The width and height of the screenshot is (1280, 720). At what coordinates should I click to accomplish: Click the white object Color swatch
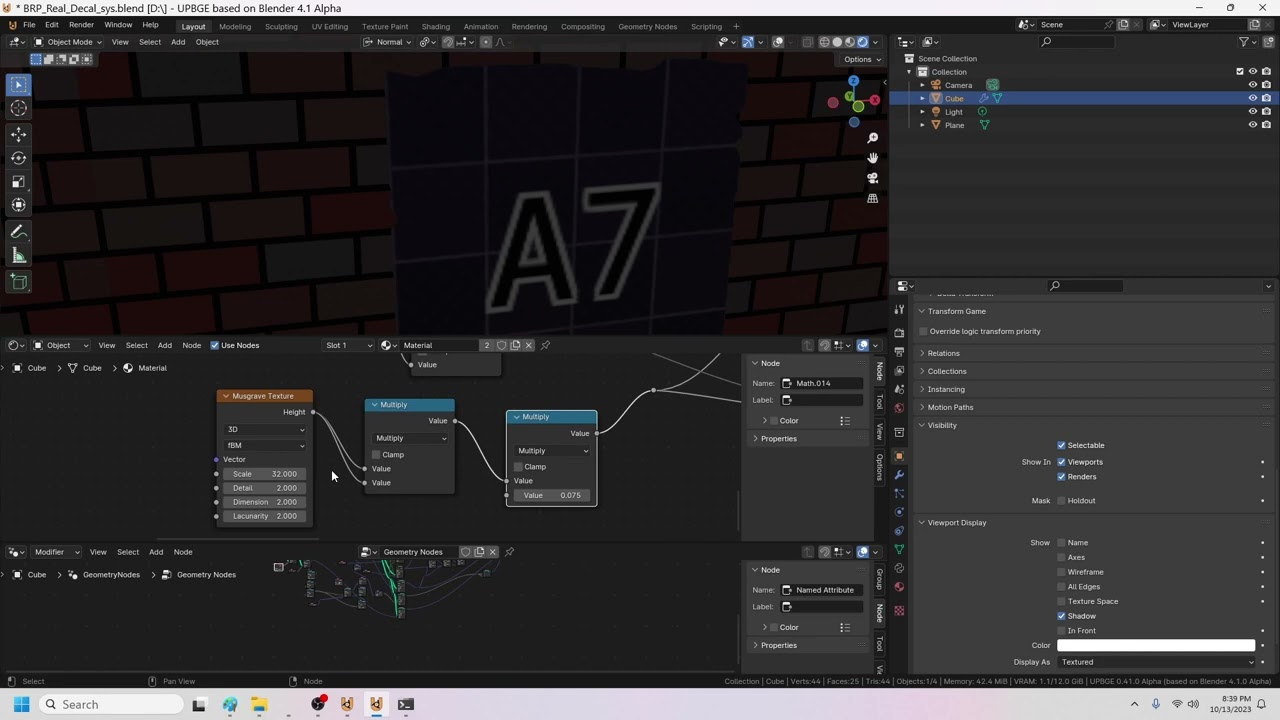coord(1155,646)
